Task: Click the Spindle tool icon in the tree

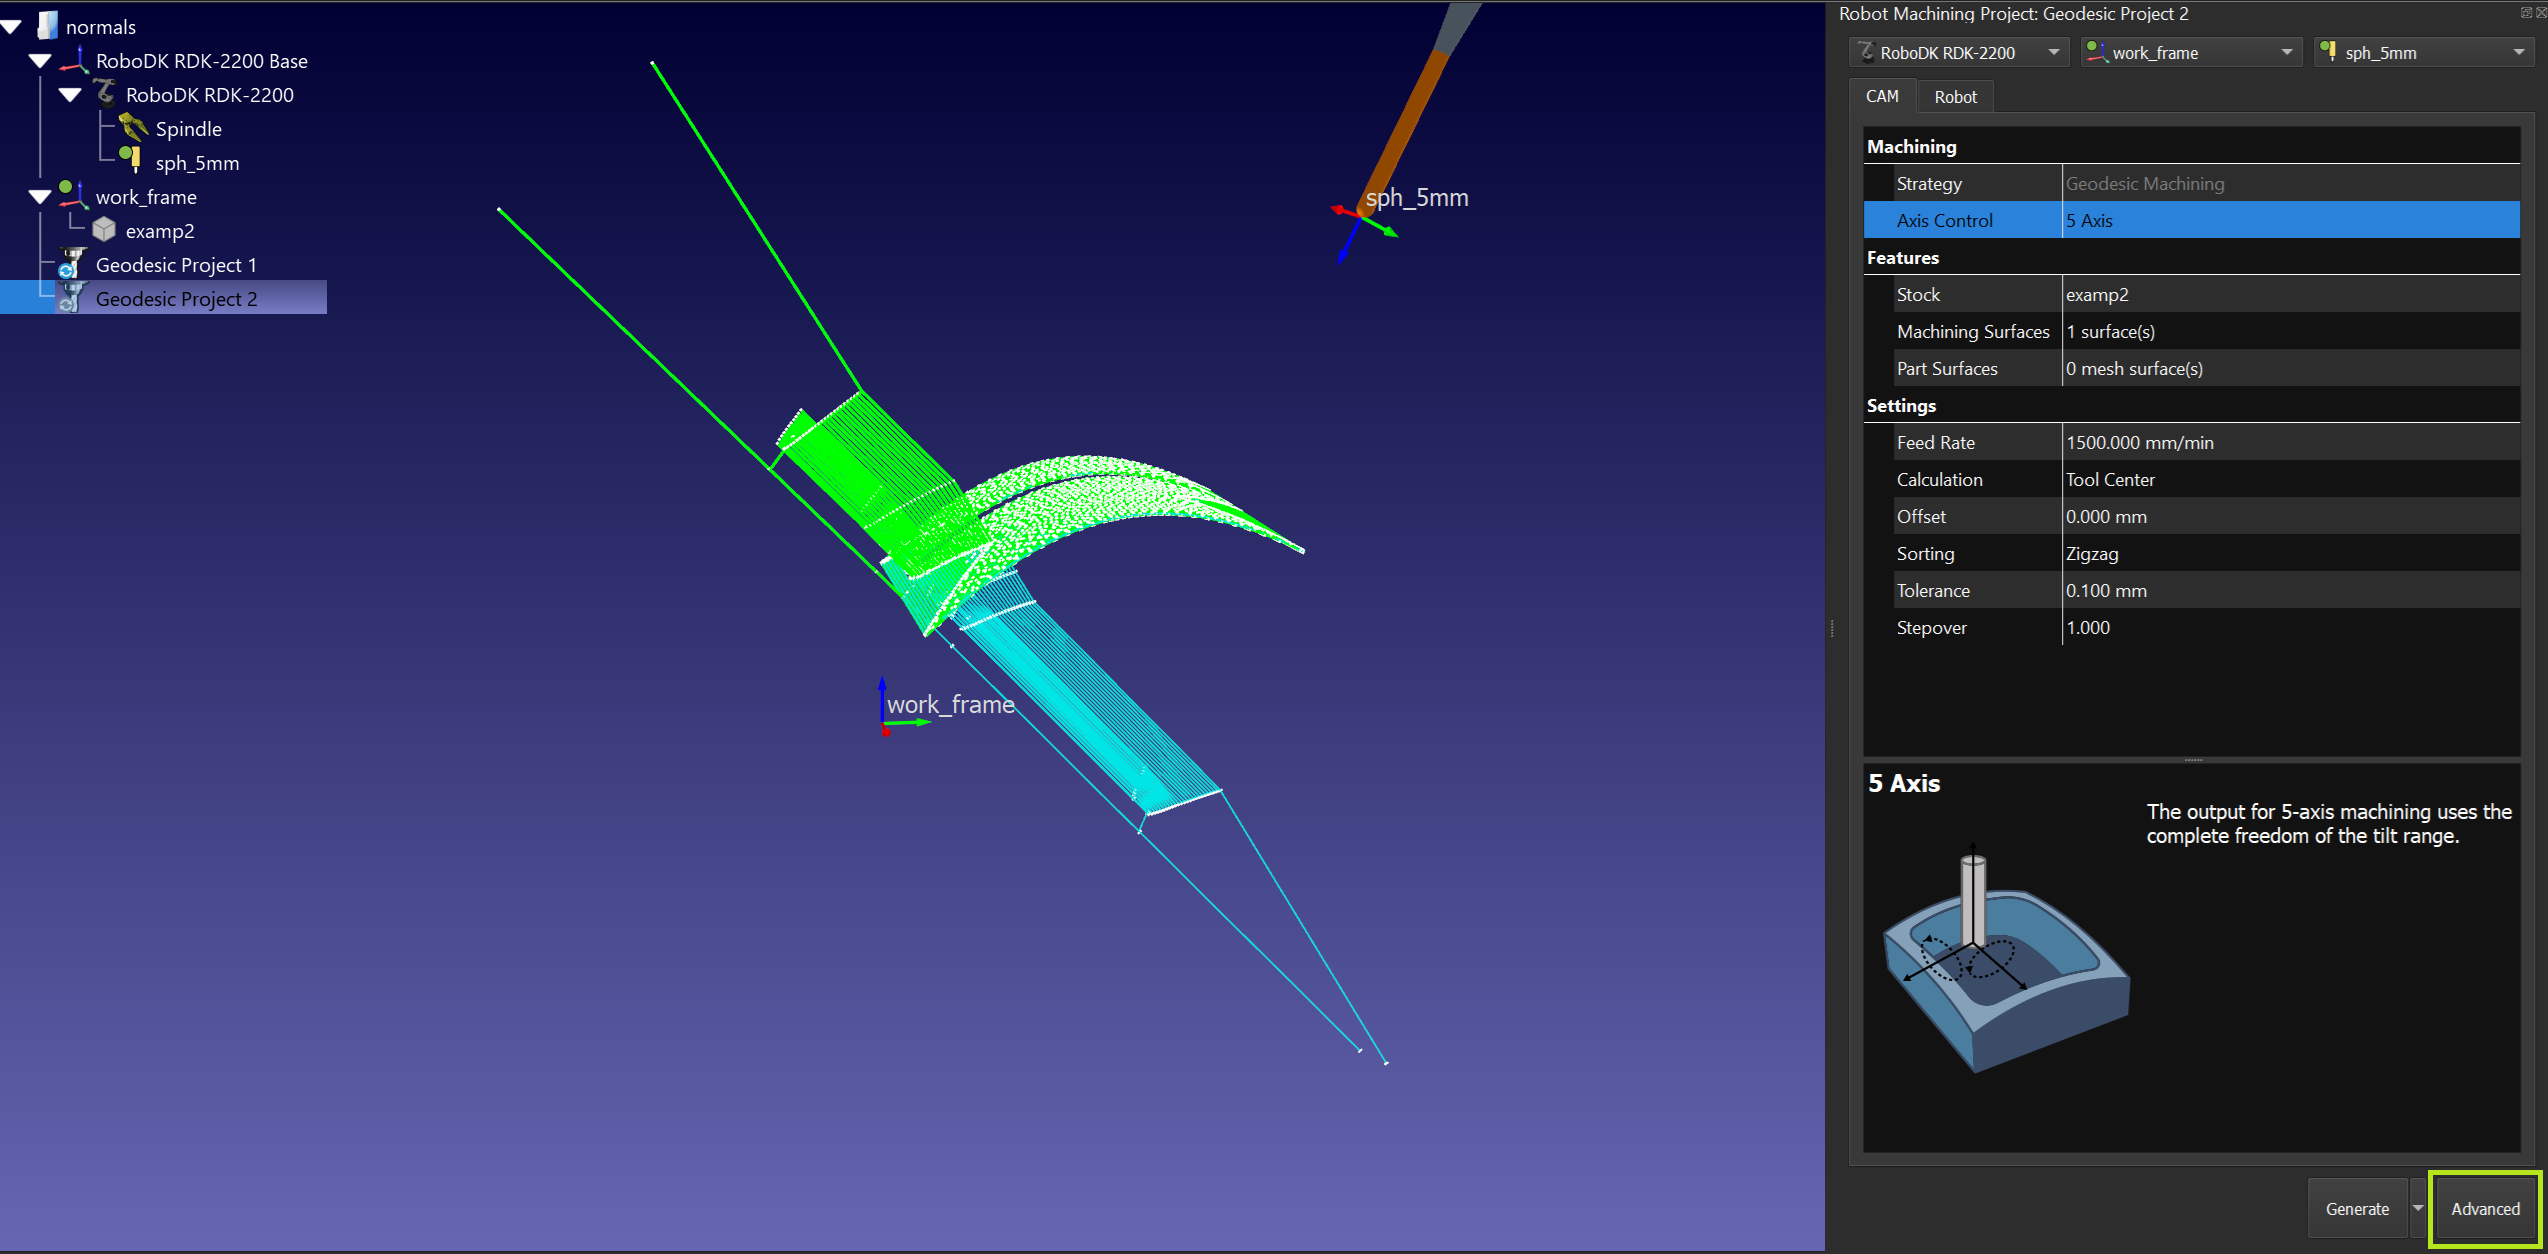Action: (133, 128)
